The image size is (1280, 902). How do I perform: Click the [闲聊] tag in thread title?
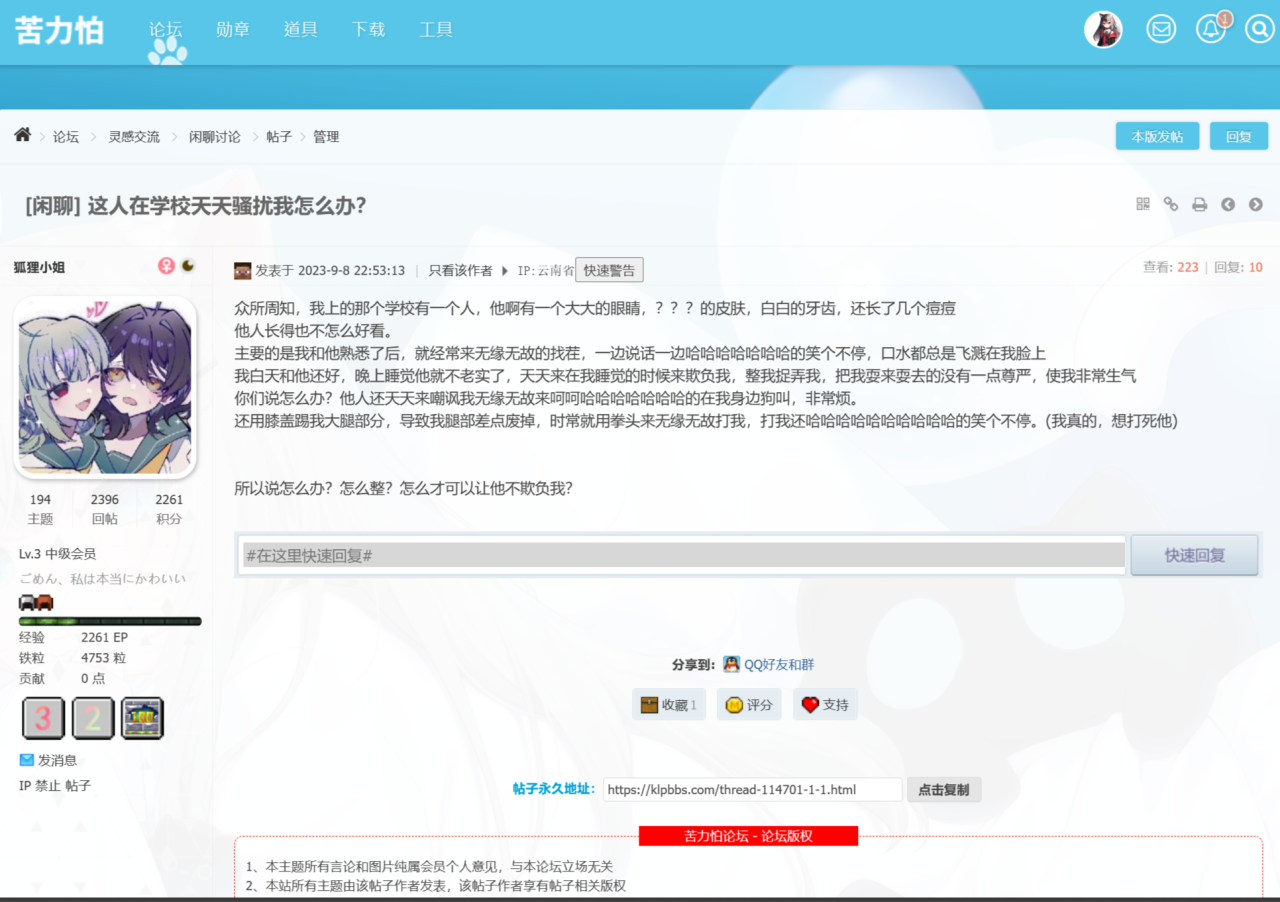click(x=52, y=206)
